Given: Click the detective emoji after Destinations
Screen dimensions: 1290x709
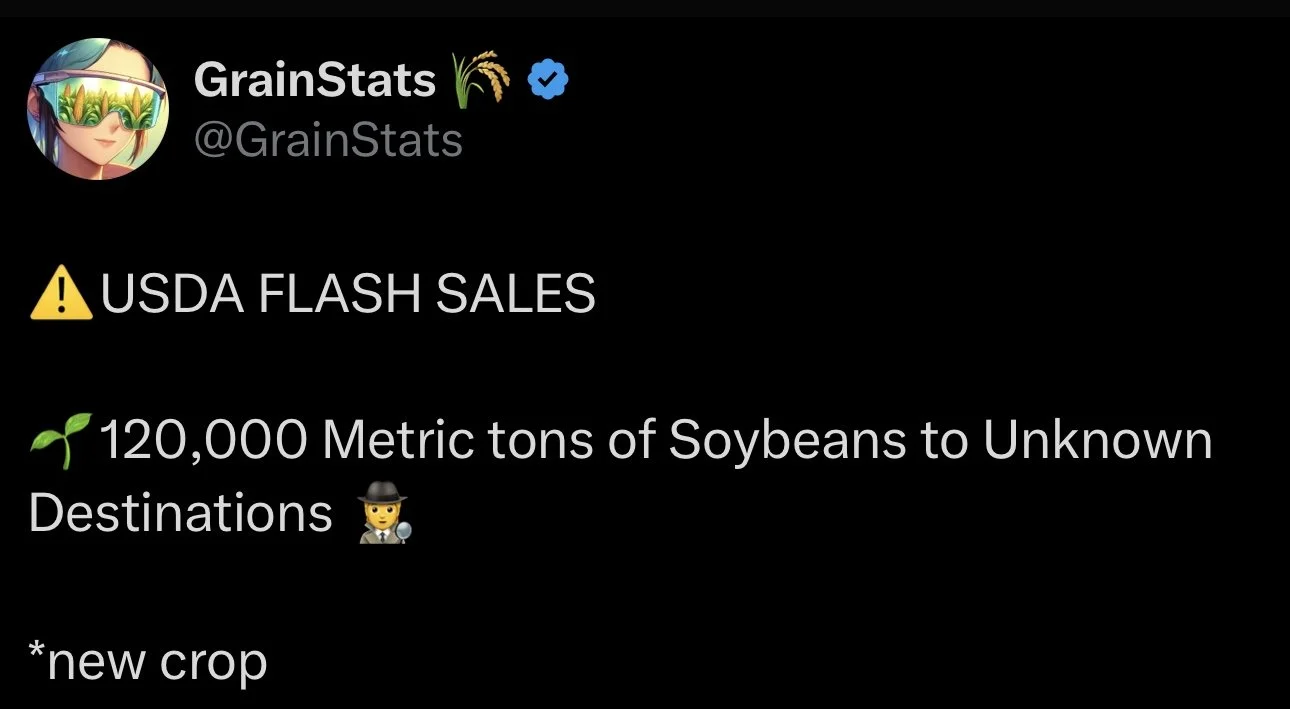Looking at the screenshot, I should 382,514.
